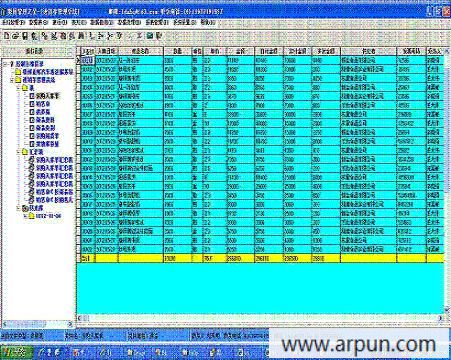The height and width of the screenshot is (360, 451).
Task: Click the data grid vertical scrollbar
Action: [x=447, y=180]
